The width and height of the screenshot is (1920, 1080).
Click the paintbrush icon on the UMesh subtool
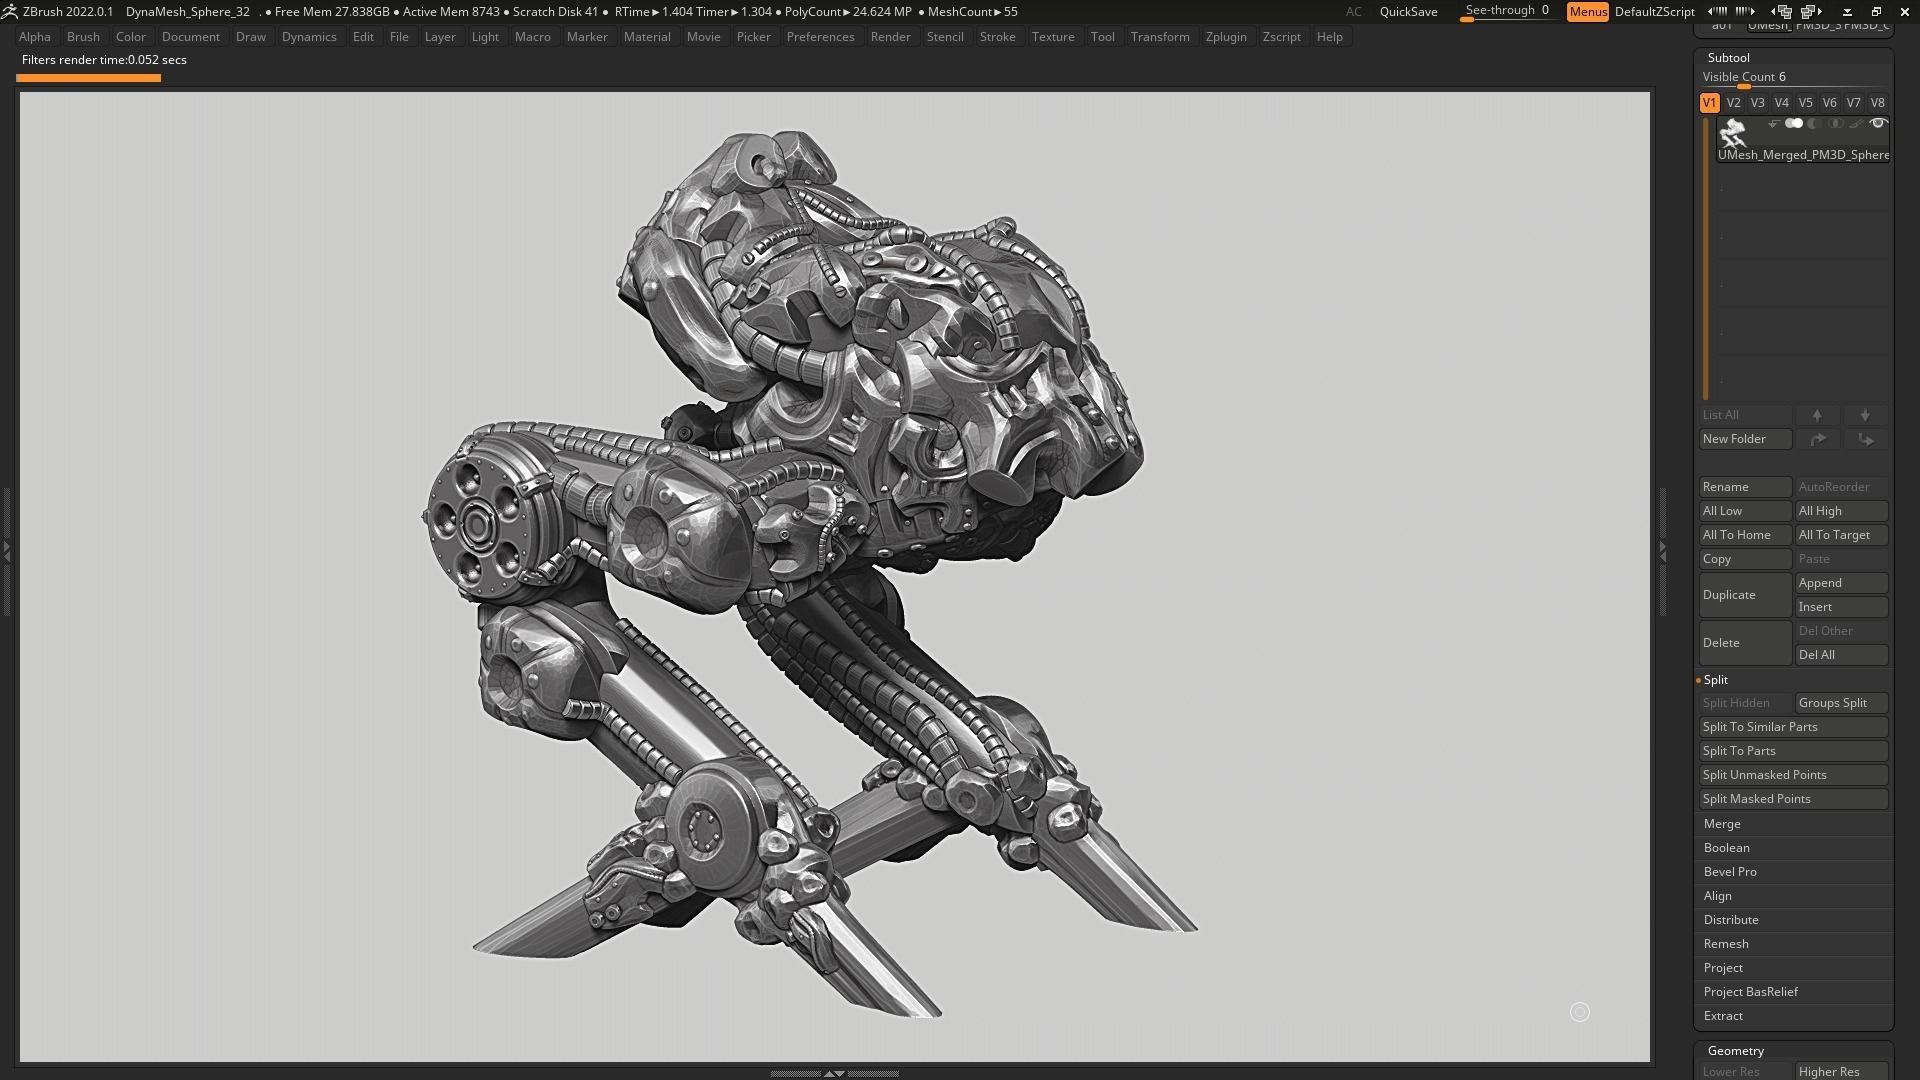[1858, 123]
